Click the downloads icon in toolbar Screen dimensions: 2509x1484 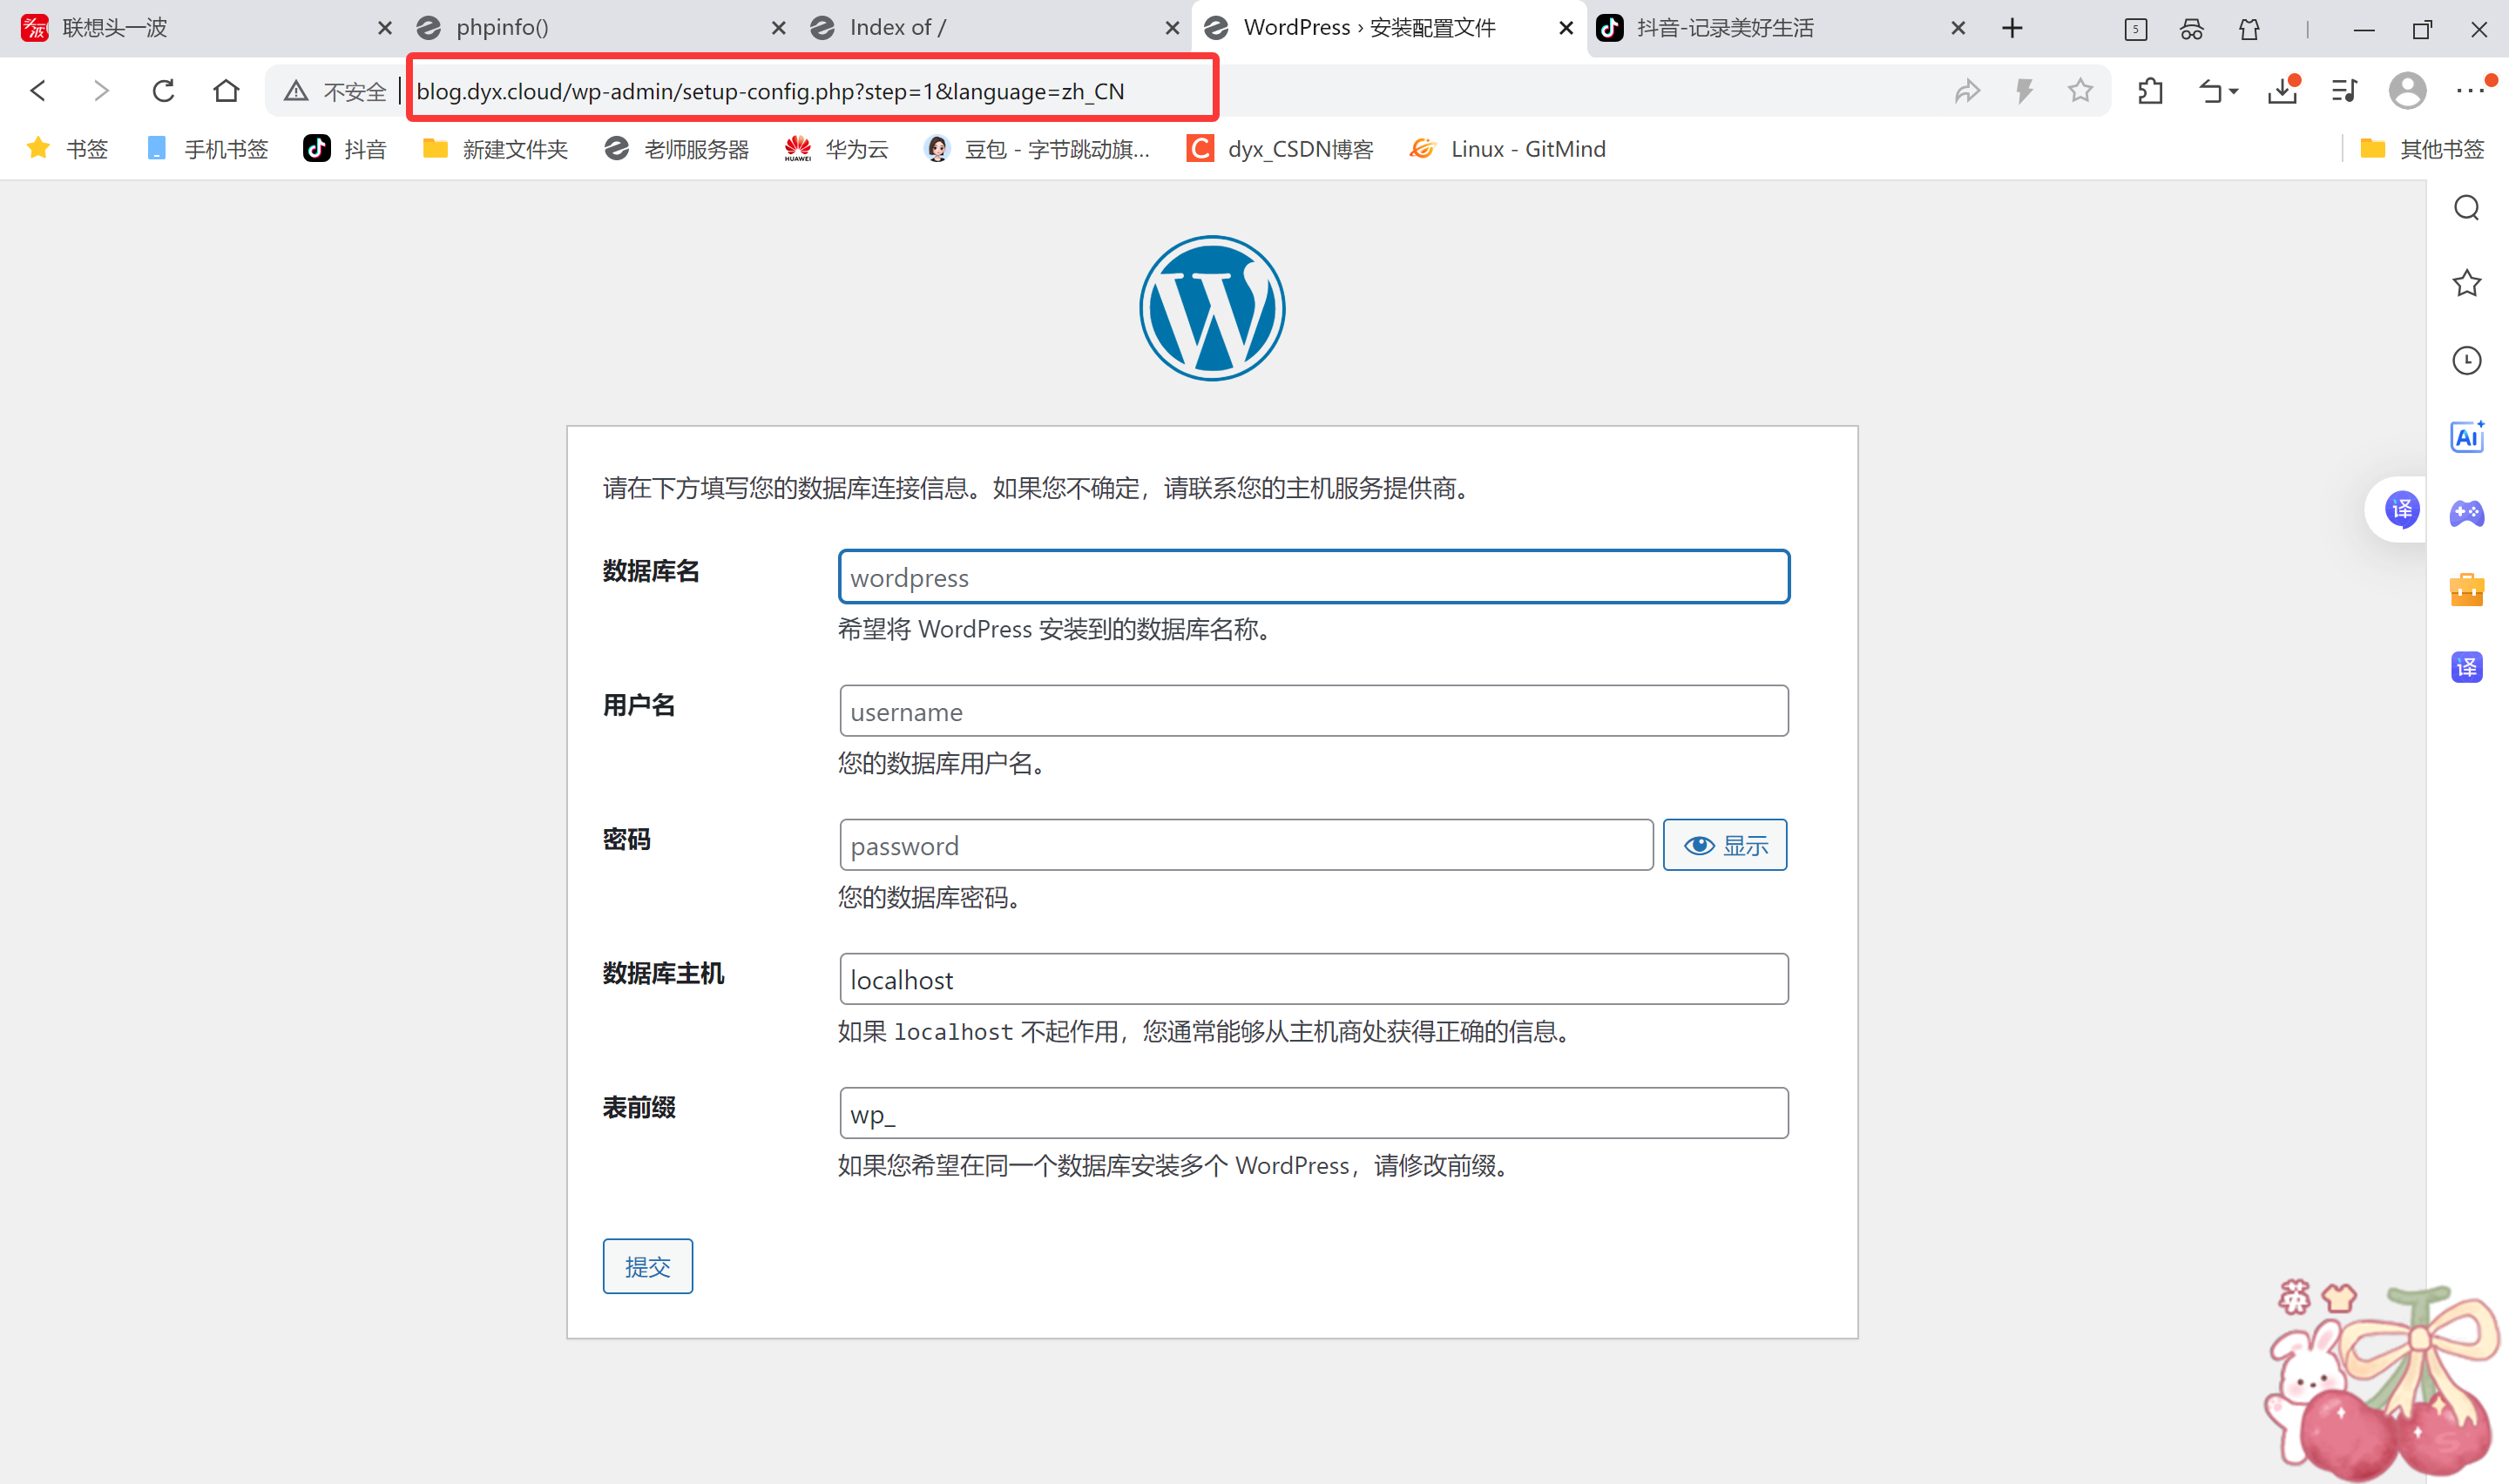(x=2282, y=91)
